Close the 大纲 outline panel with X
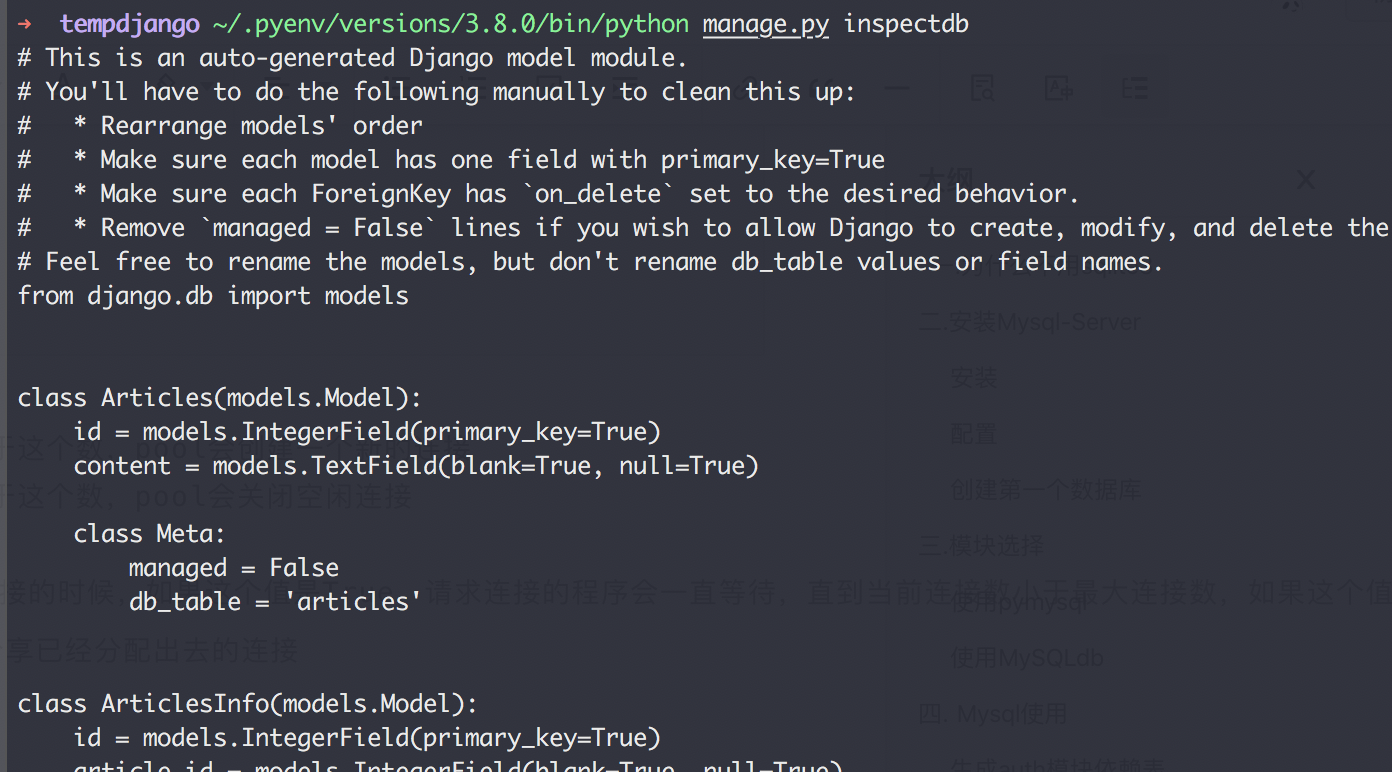 [x=1306, y=180]
